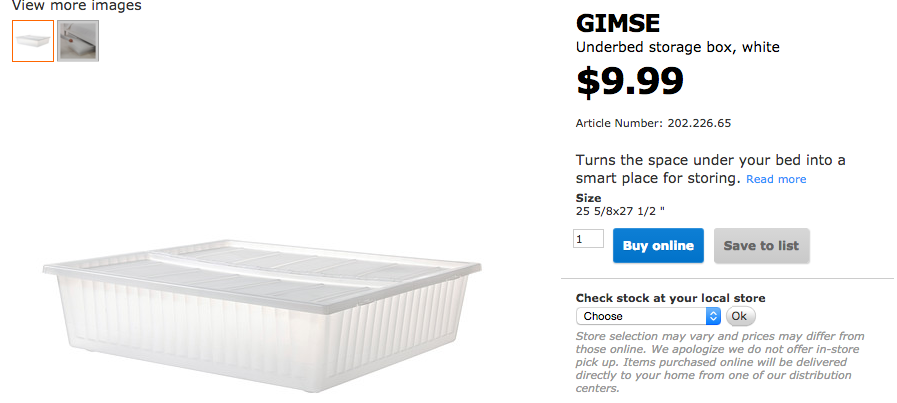Image resolution: width=897 pixels, height=403 pixels.
Task: Open the Read more link
Action: (775, 179)
